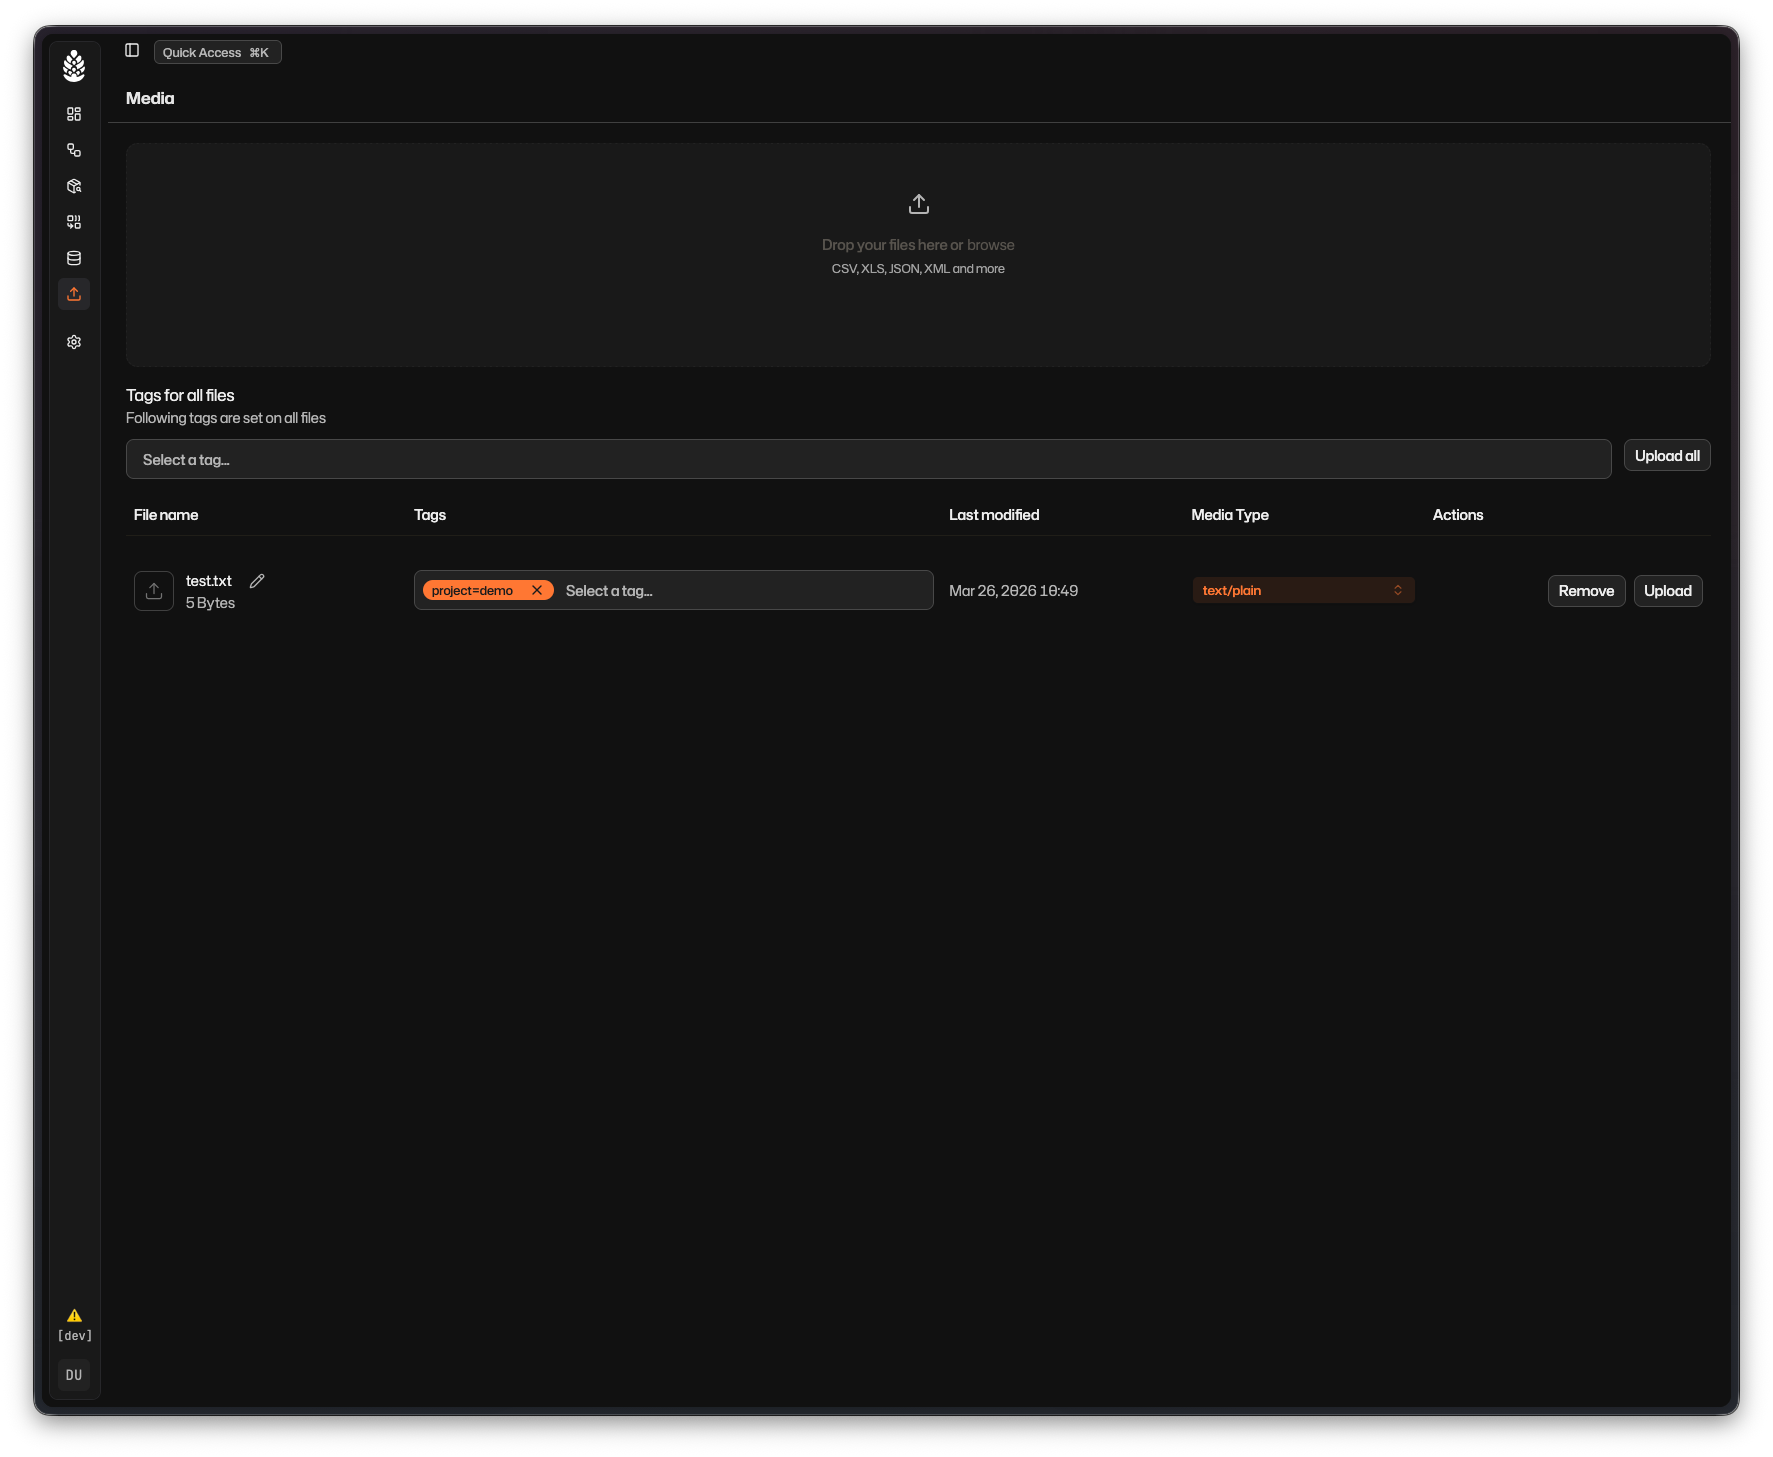Open the dashboard overview from the sidebar
The height and width of the screenshot is (1457, 1773).
tap(74, 113)
